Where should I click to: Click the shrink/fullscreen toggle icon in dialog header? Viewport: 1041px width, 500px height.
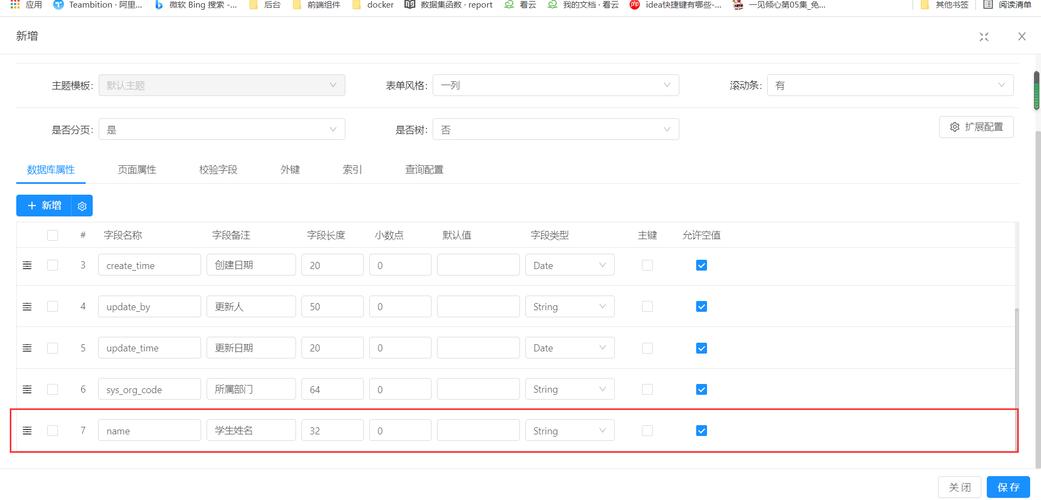[x=984, y=37]
